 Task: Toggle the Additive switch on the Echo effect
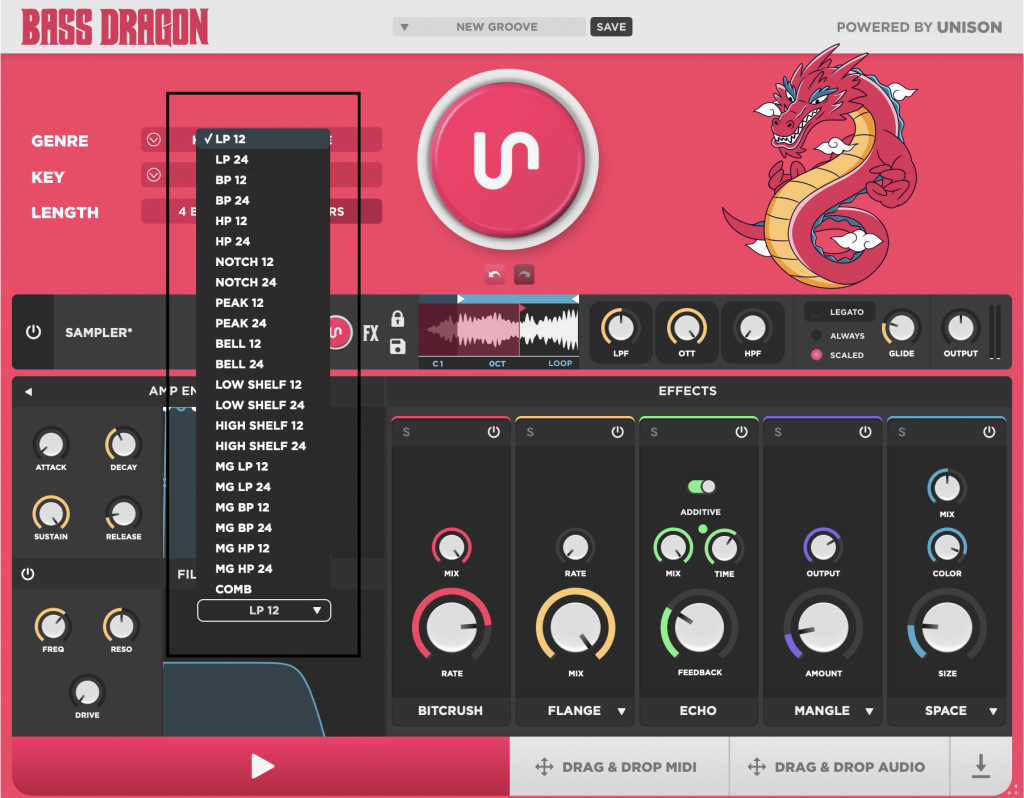(x=701, y=484)
